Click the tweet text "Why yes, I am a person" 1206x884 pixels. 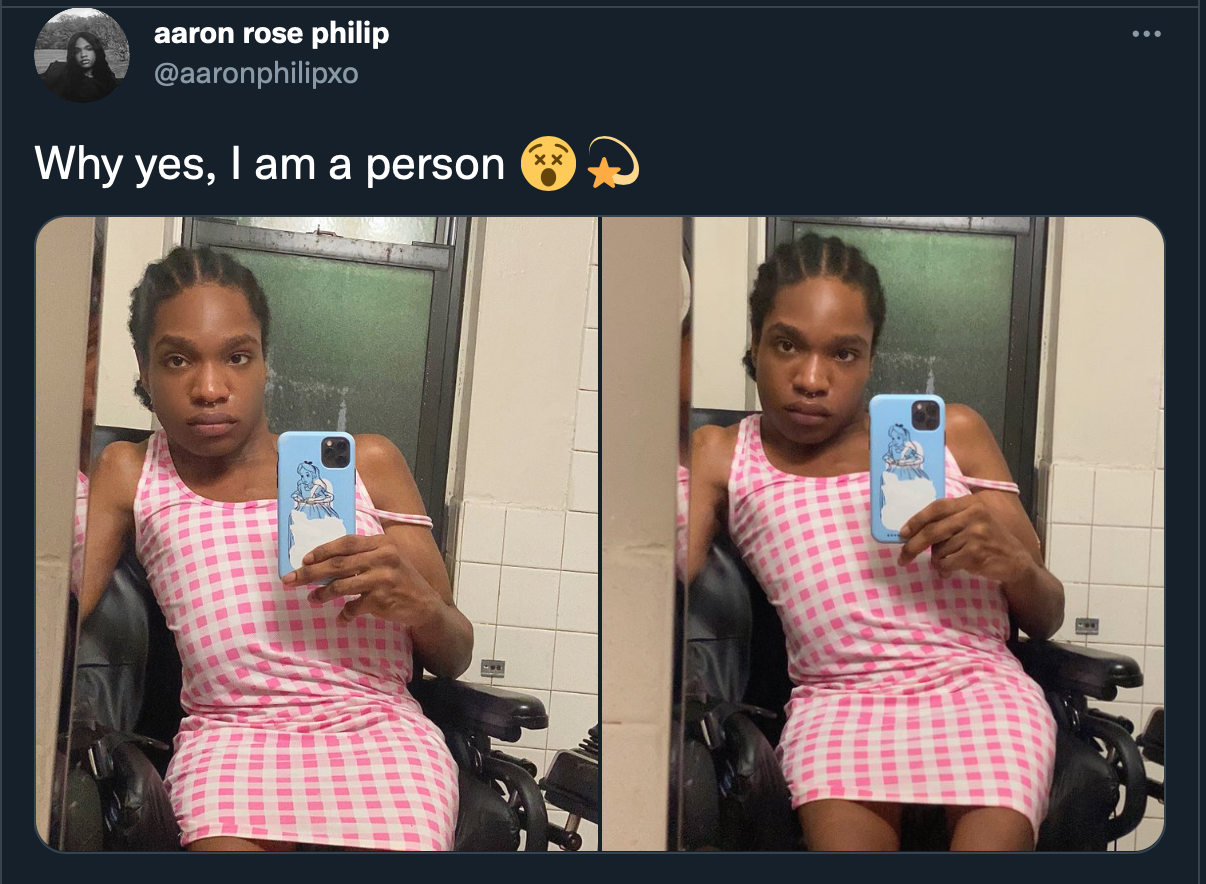click(x=270, y=164)
